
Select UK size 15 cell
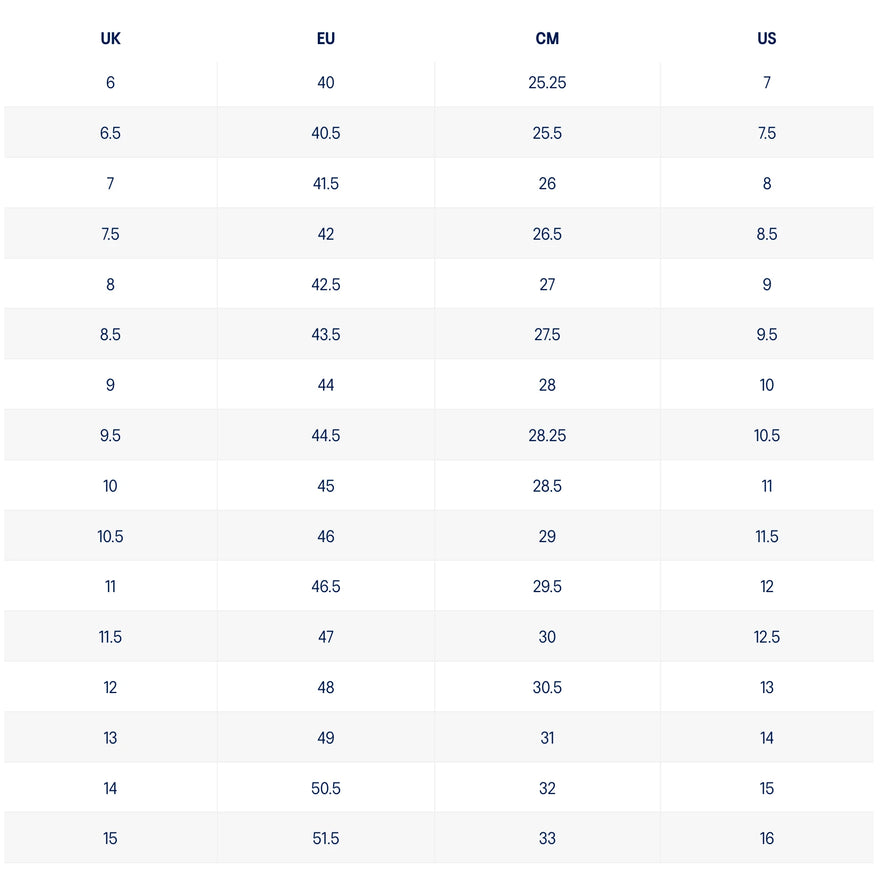coord(110,839)
